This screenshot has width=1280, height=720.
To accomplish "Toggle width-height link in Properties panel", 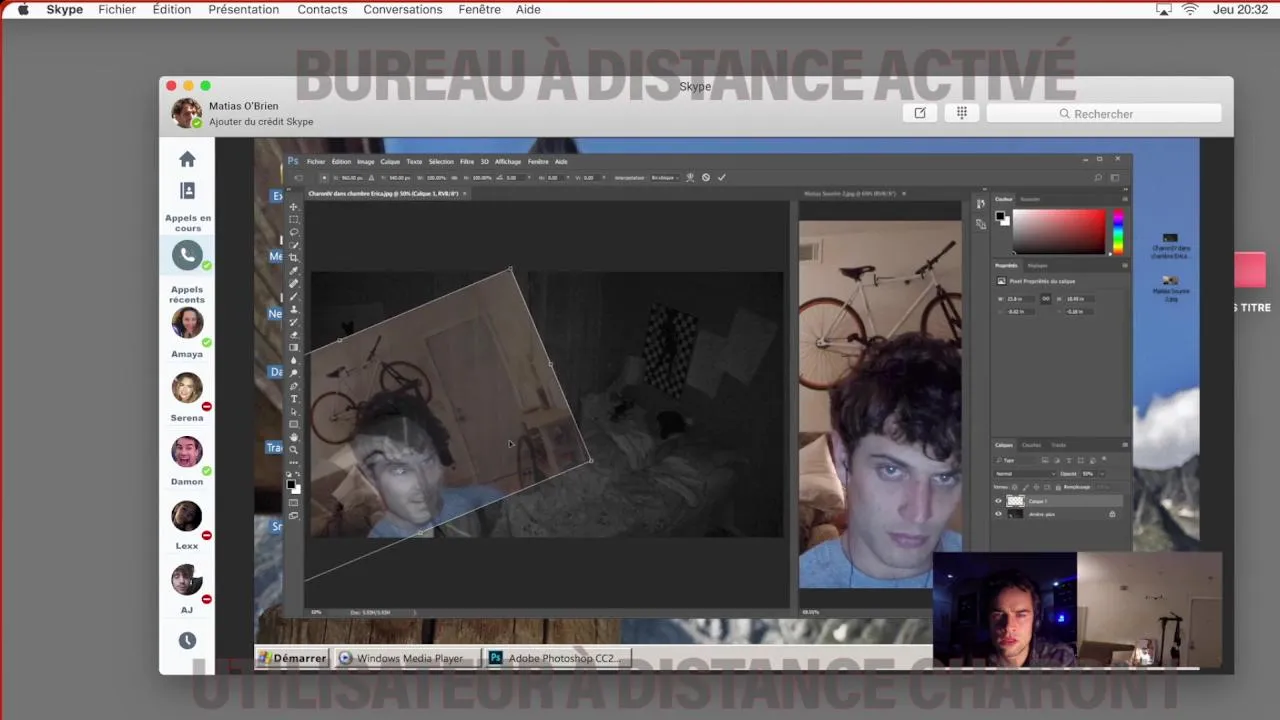I will 1046,299.
